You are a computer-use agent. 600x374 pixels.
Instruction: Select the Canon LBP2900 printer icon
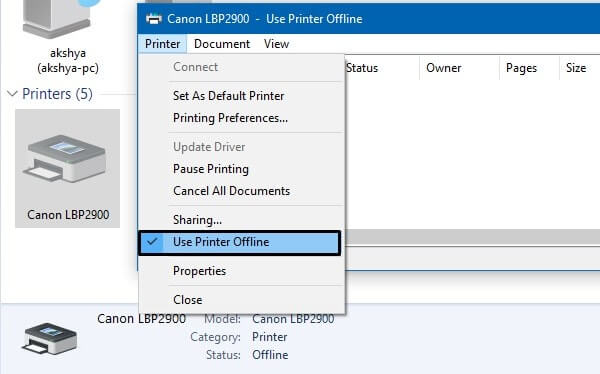[x=67, y=168]
